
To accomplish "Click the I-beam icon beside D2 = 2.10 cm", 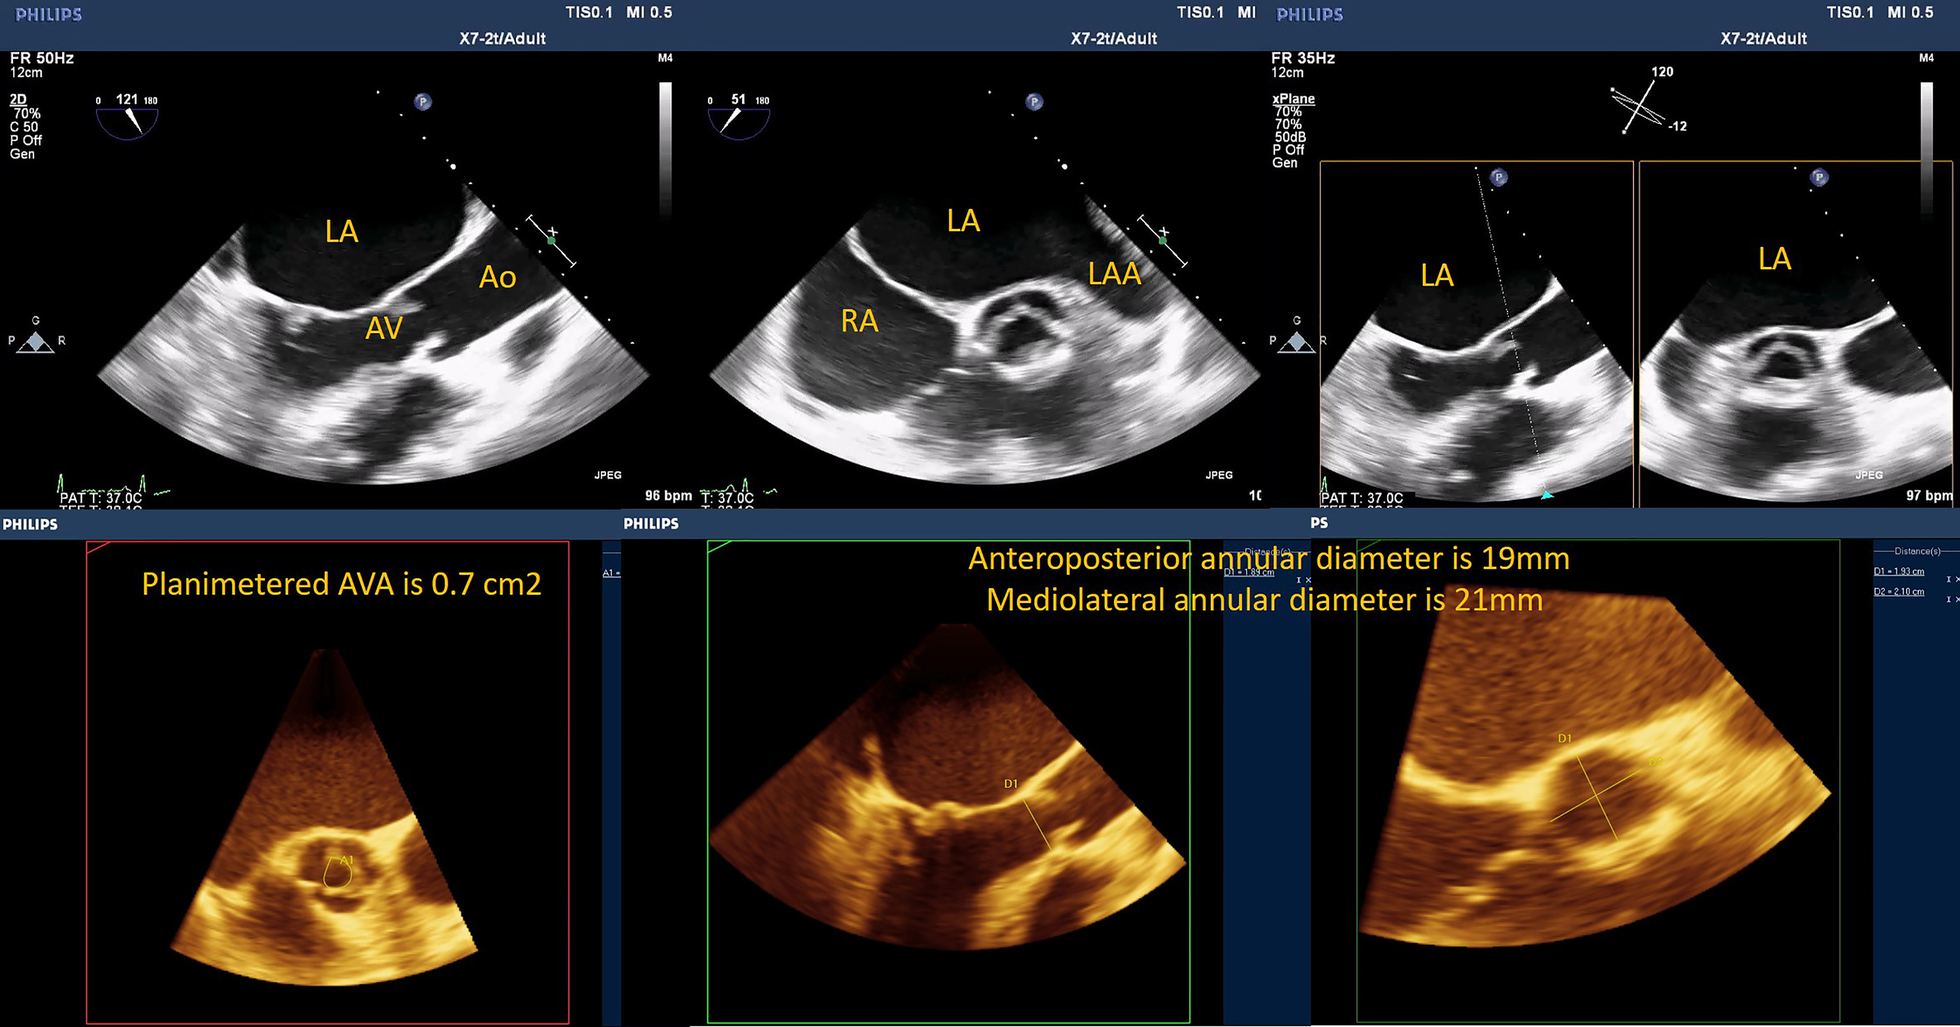I will pyautogui.click(x=1948, y=599).
